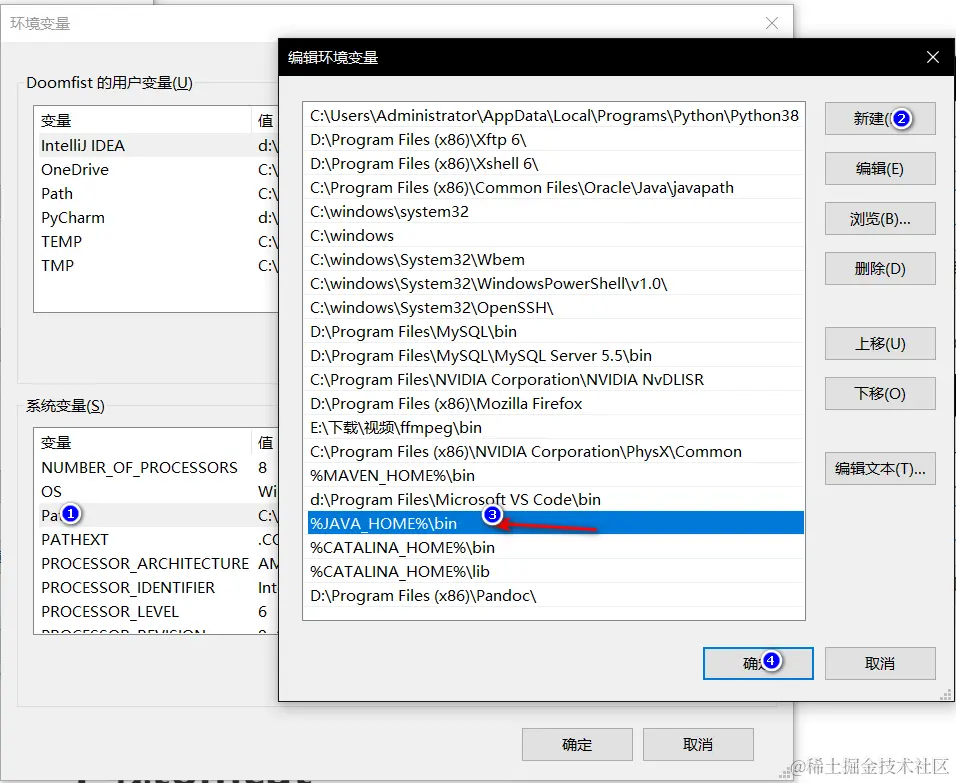Select IntelliJ IDEA in user variables

pos(157,145)
